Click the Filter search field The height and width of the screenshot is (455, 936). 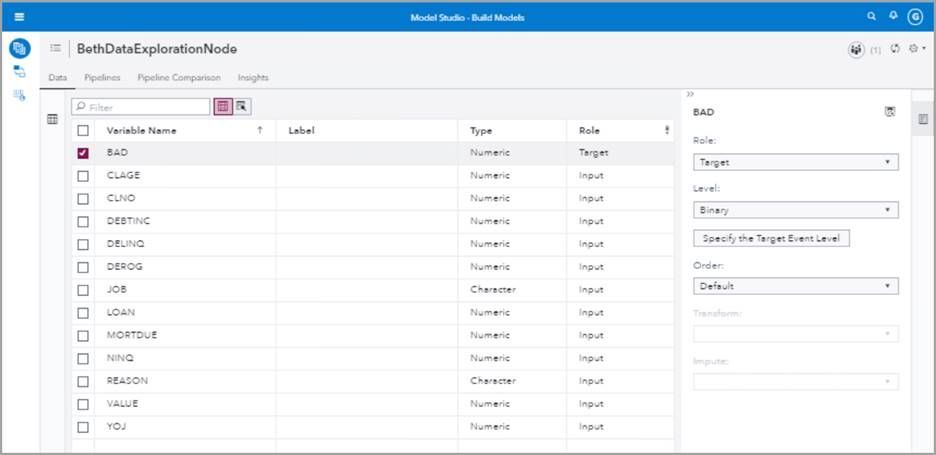pyautogui.click(x=141, y=107)
